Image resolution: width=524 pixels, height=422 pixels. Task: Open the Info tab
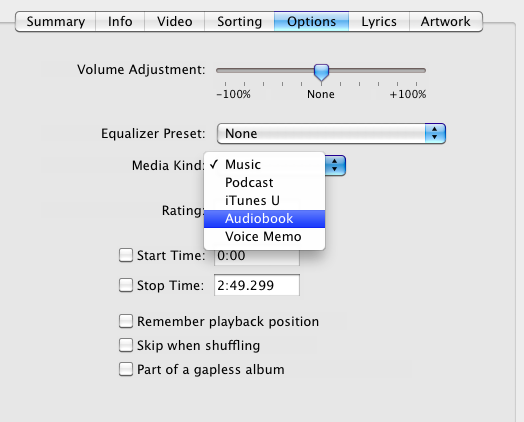click(x=120, y=22)
